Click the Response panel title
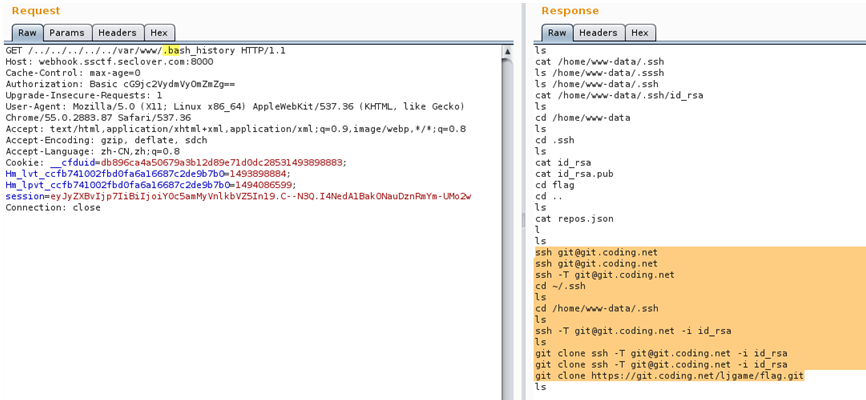The width and height of the screenshot is (866, 400). [x=570, y=11]
